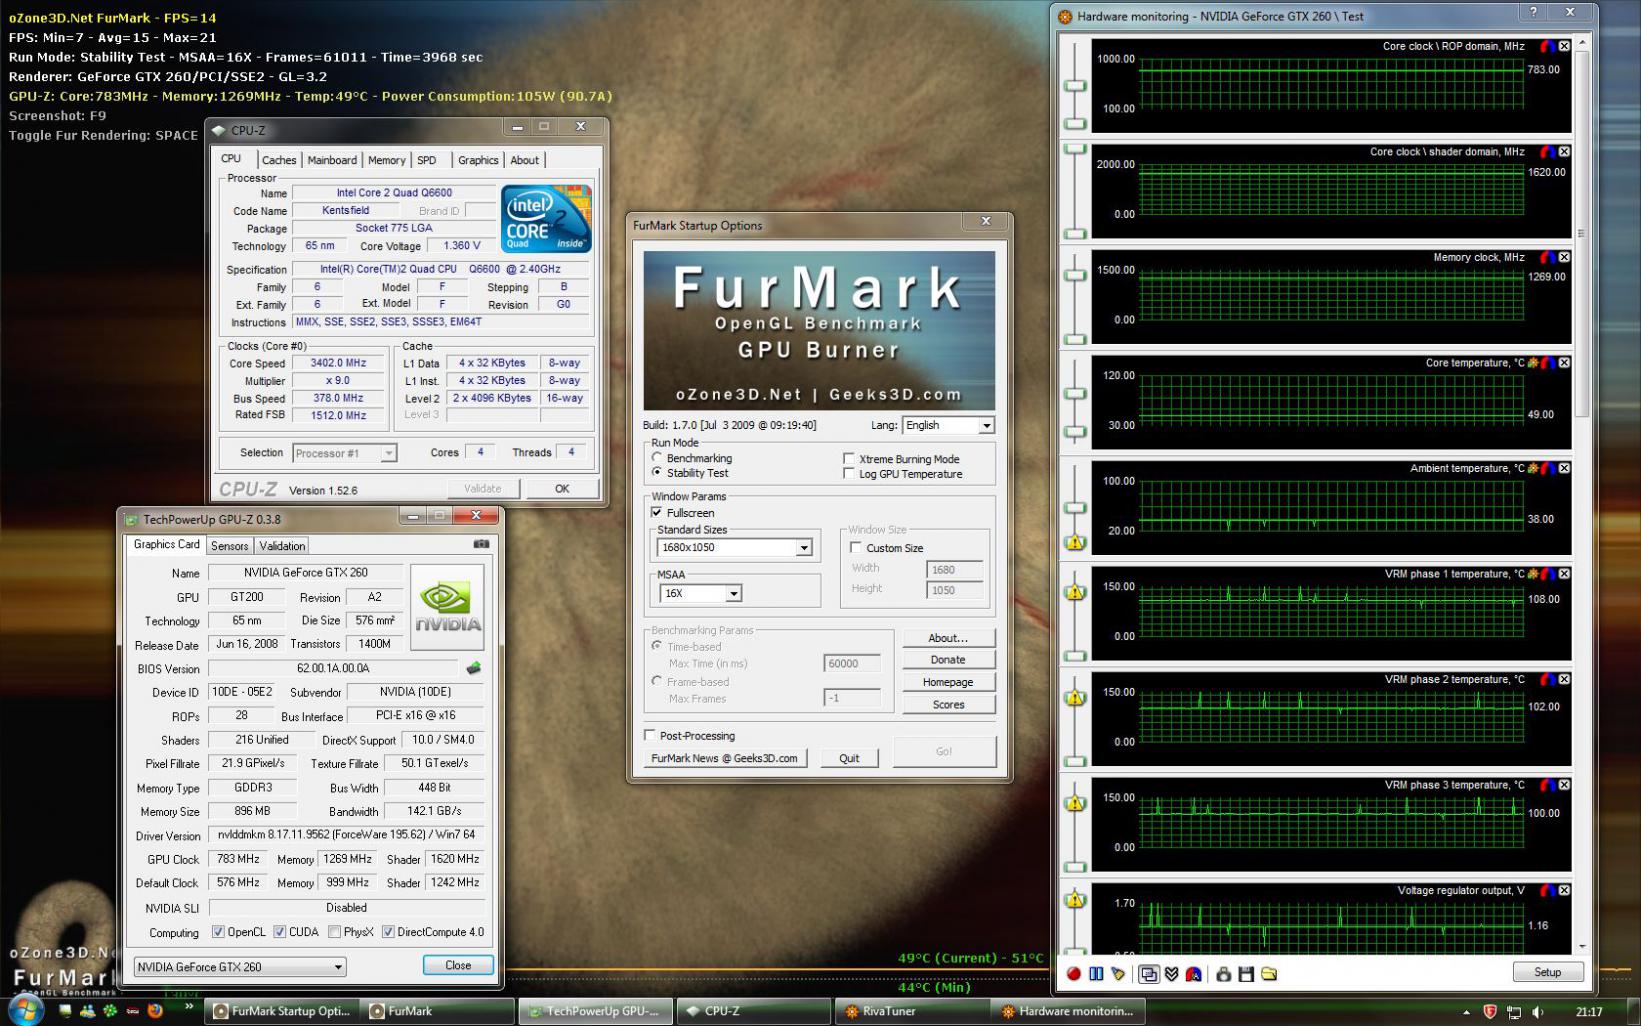The image size is (1641, 1026).
Task: Save monitoring log with the floppy disk icon
Action: (1246, 973)
